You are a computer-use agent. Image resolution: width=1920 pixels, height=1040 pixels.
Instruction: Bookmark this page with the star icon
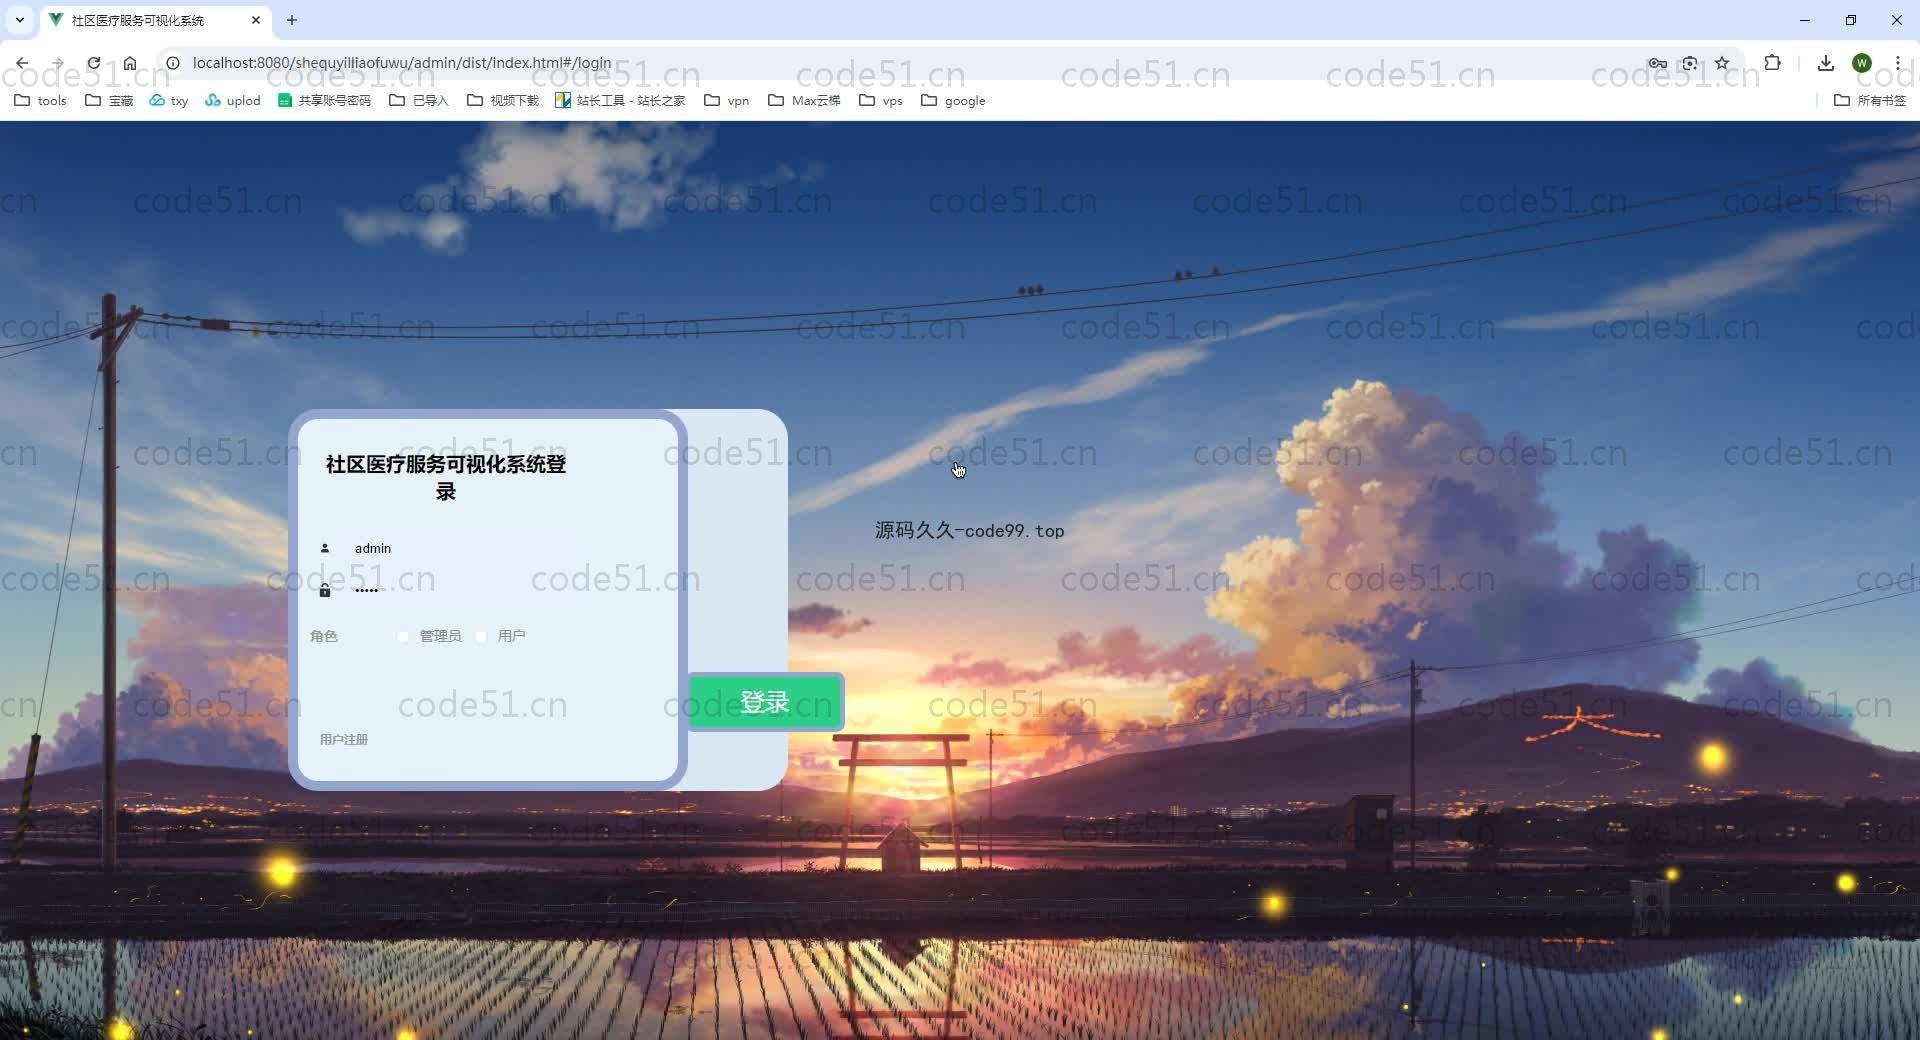click(x=1722, y=63)
